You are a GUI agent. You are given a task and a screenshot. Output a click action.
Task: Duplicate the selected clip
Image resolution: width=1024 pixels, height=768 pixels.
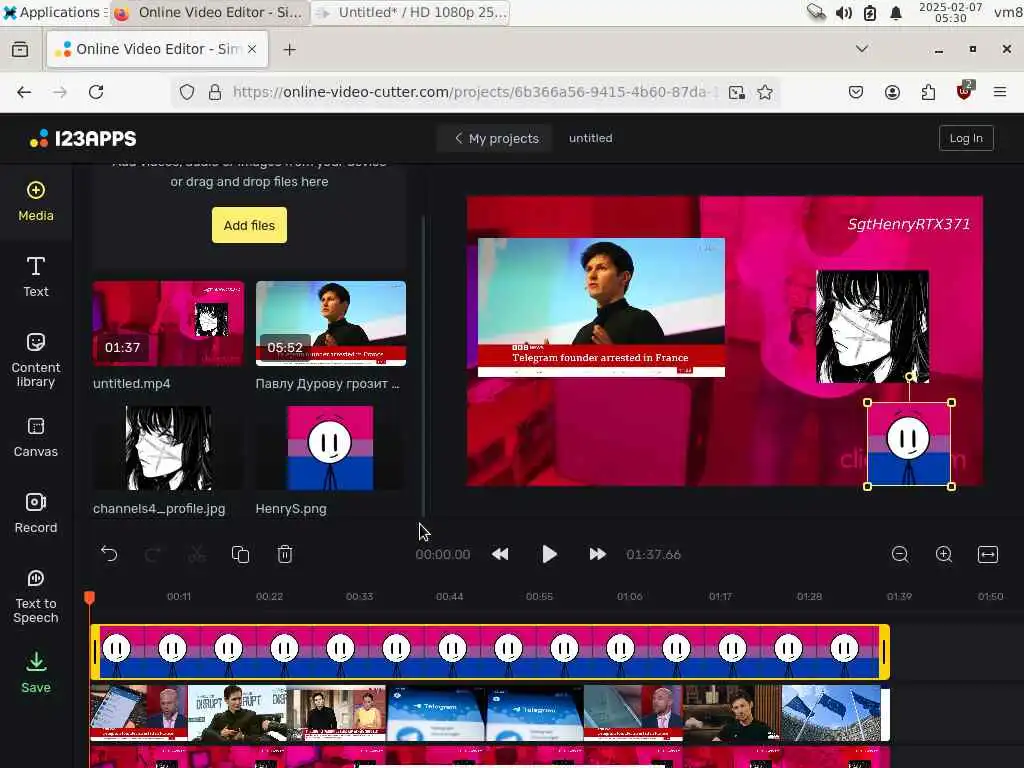coord(240,554)
